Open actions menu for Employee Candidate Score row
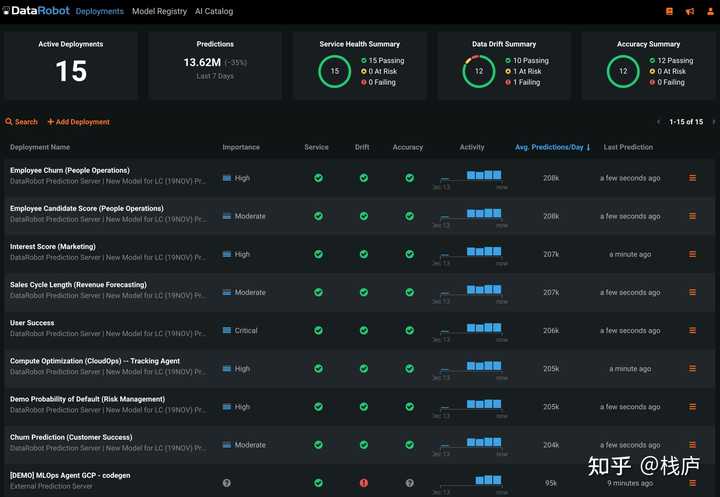Screen dimensions: 720x497 click(x=692, y=216)
